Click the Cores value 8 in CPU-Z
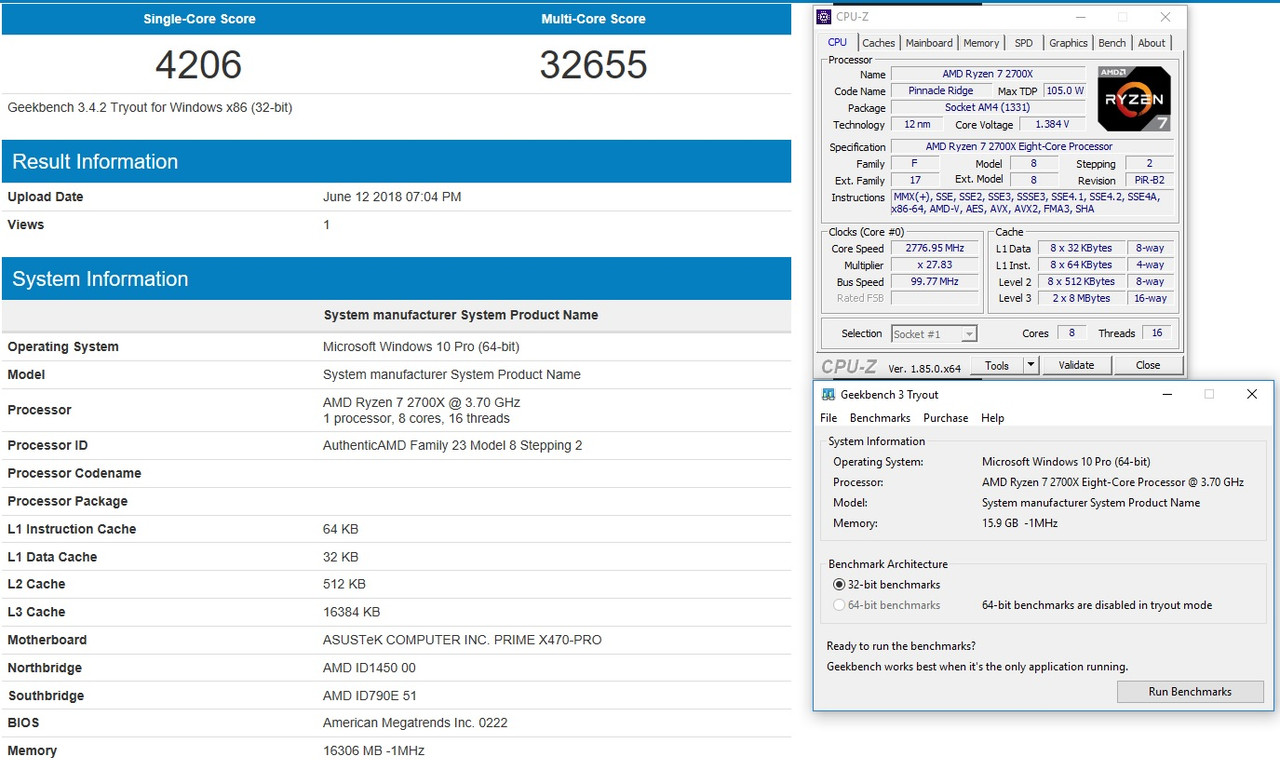The width and height of the screenshot is (1280, 772). 1072,334
